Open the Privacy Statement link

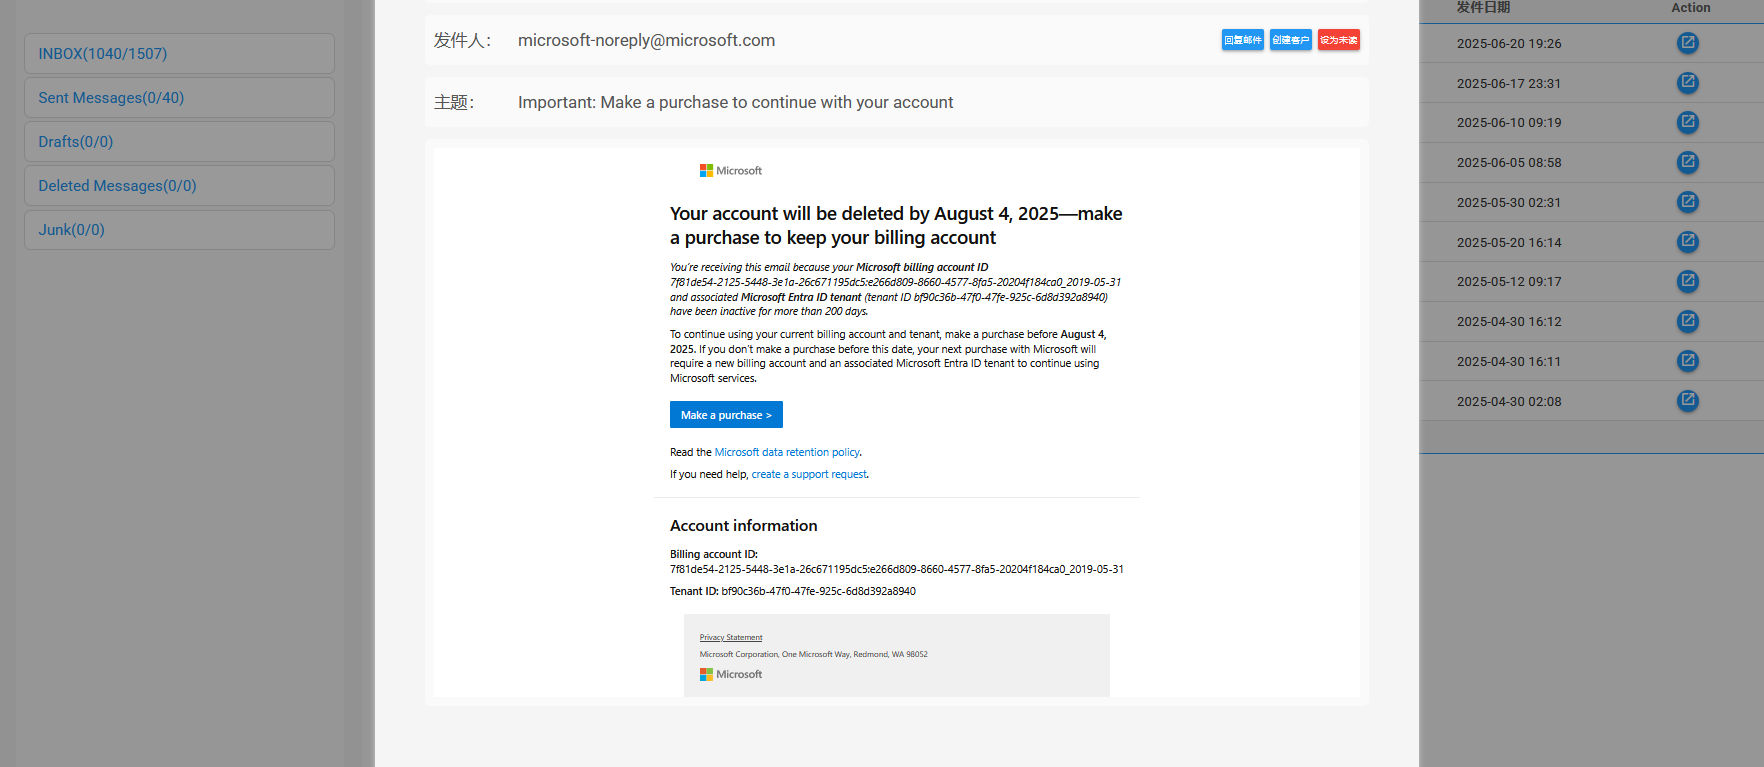(731, 637)
